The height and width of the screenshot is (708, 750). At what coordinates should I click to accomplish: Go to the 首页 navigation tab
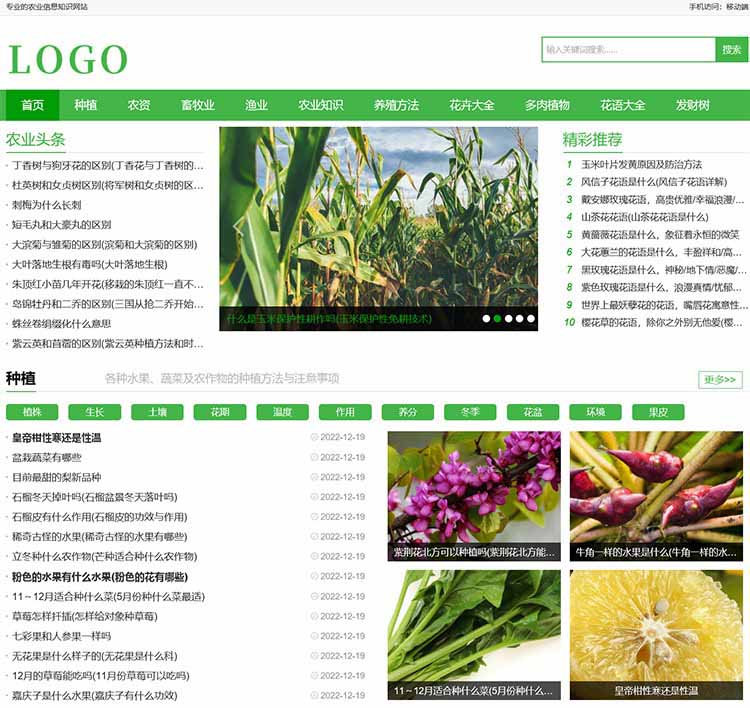(x=32, y=105)
